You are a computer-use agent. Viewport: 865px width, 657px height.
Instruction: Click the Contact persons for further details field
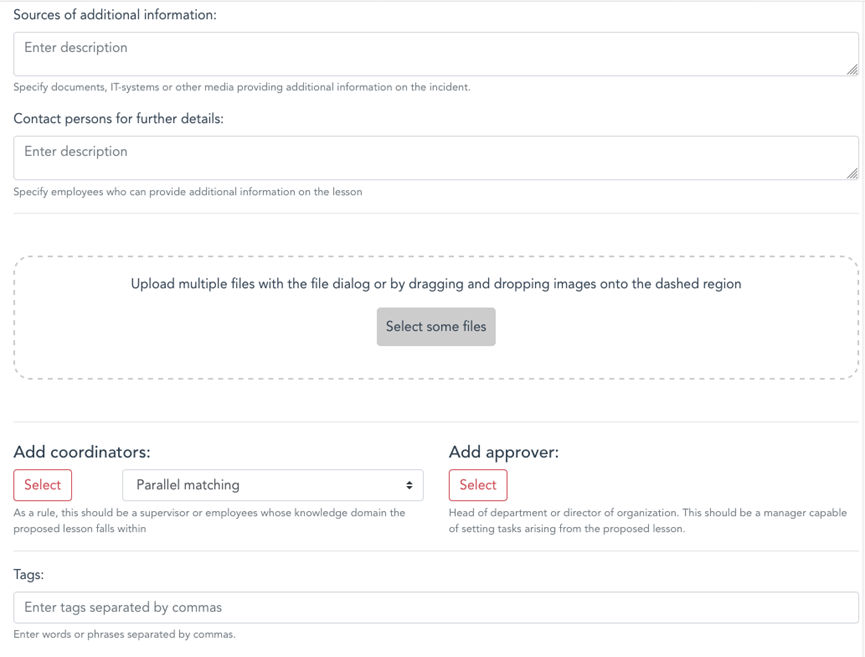tap(436, 158)
